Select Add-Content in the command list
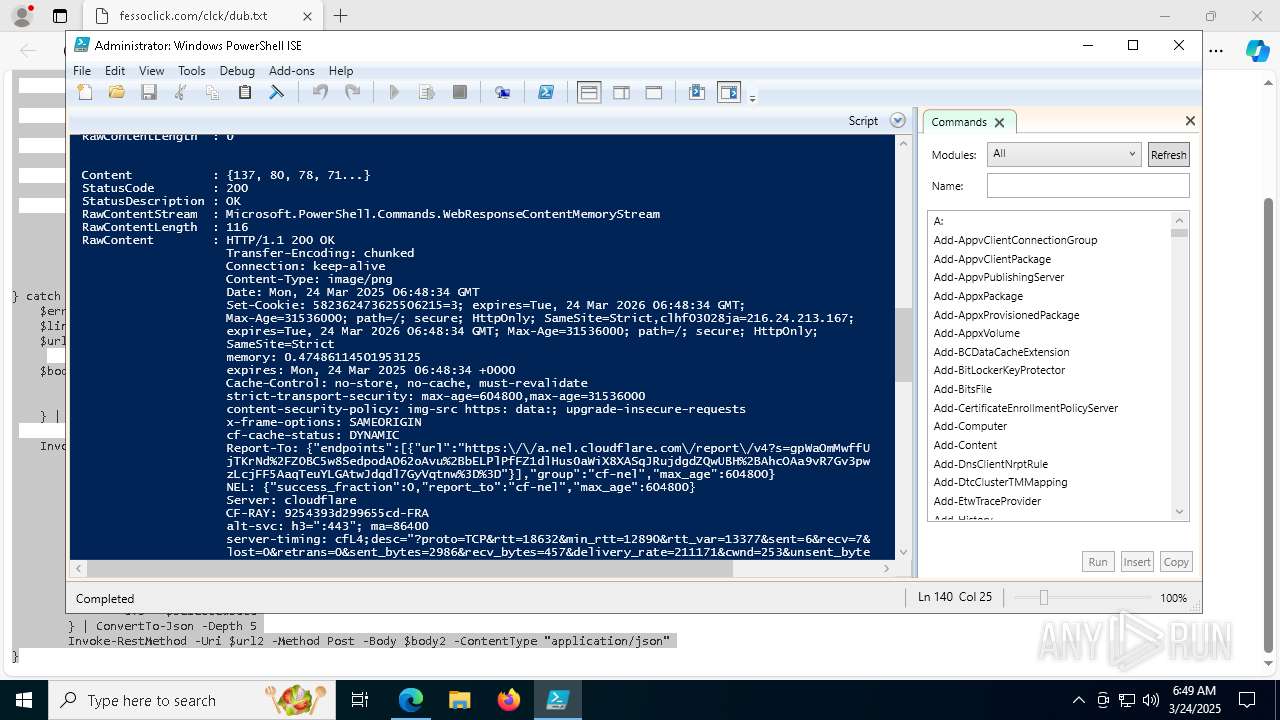Viewport: 1280px width, 720px height. (965, 445)
